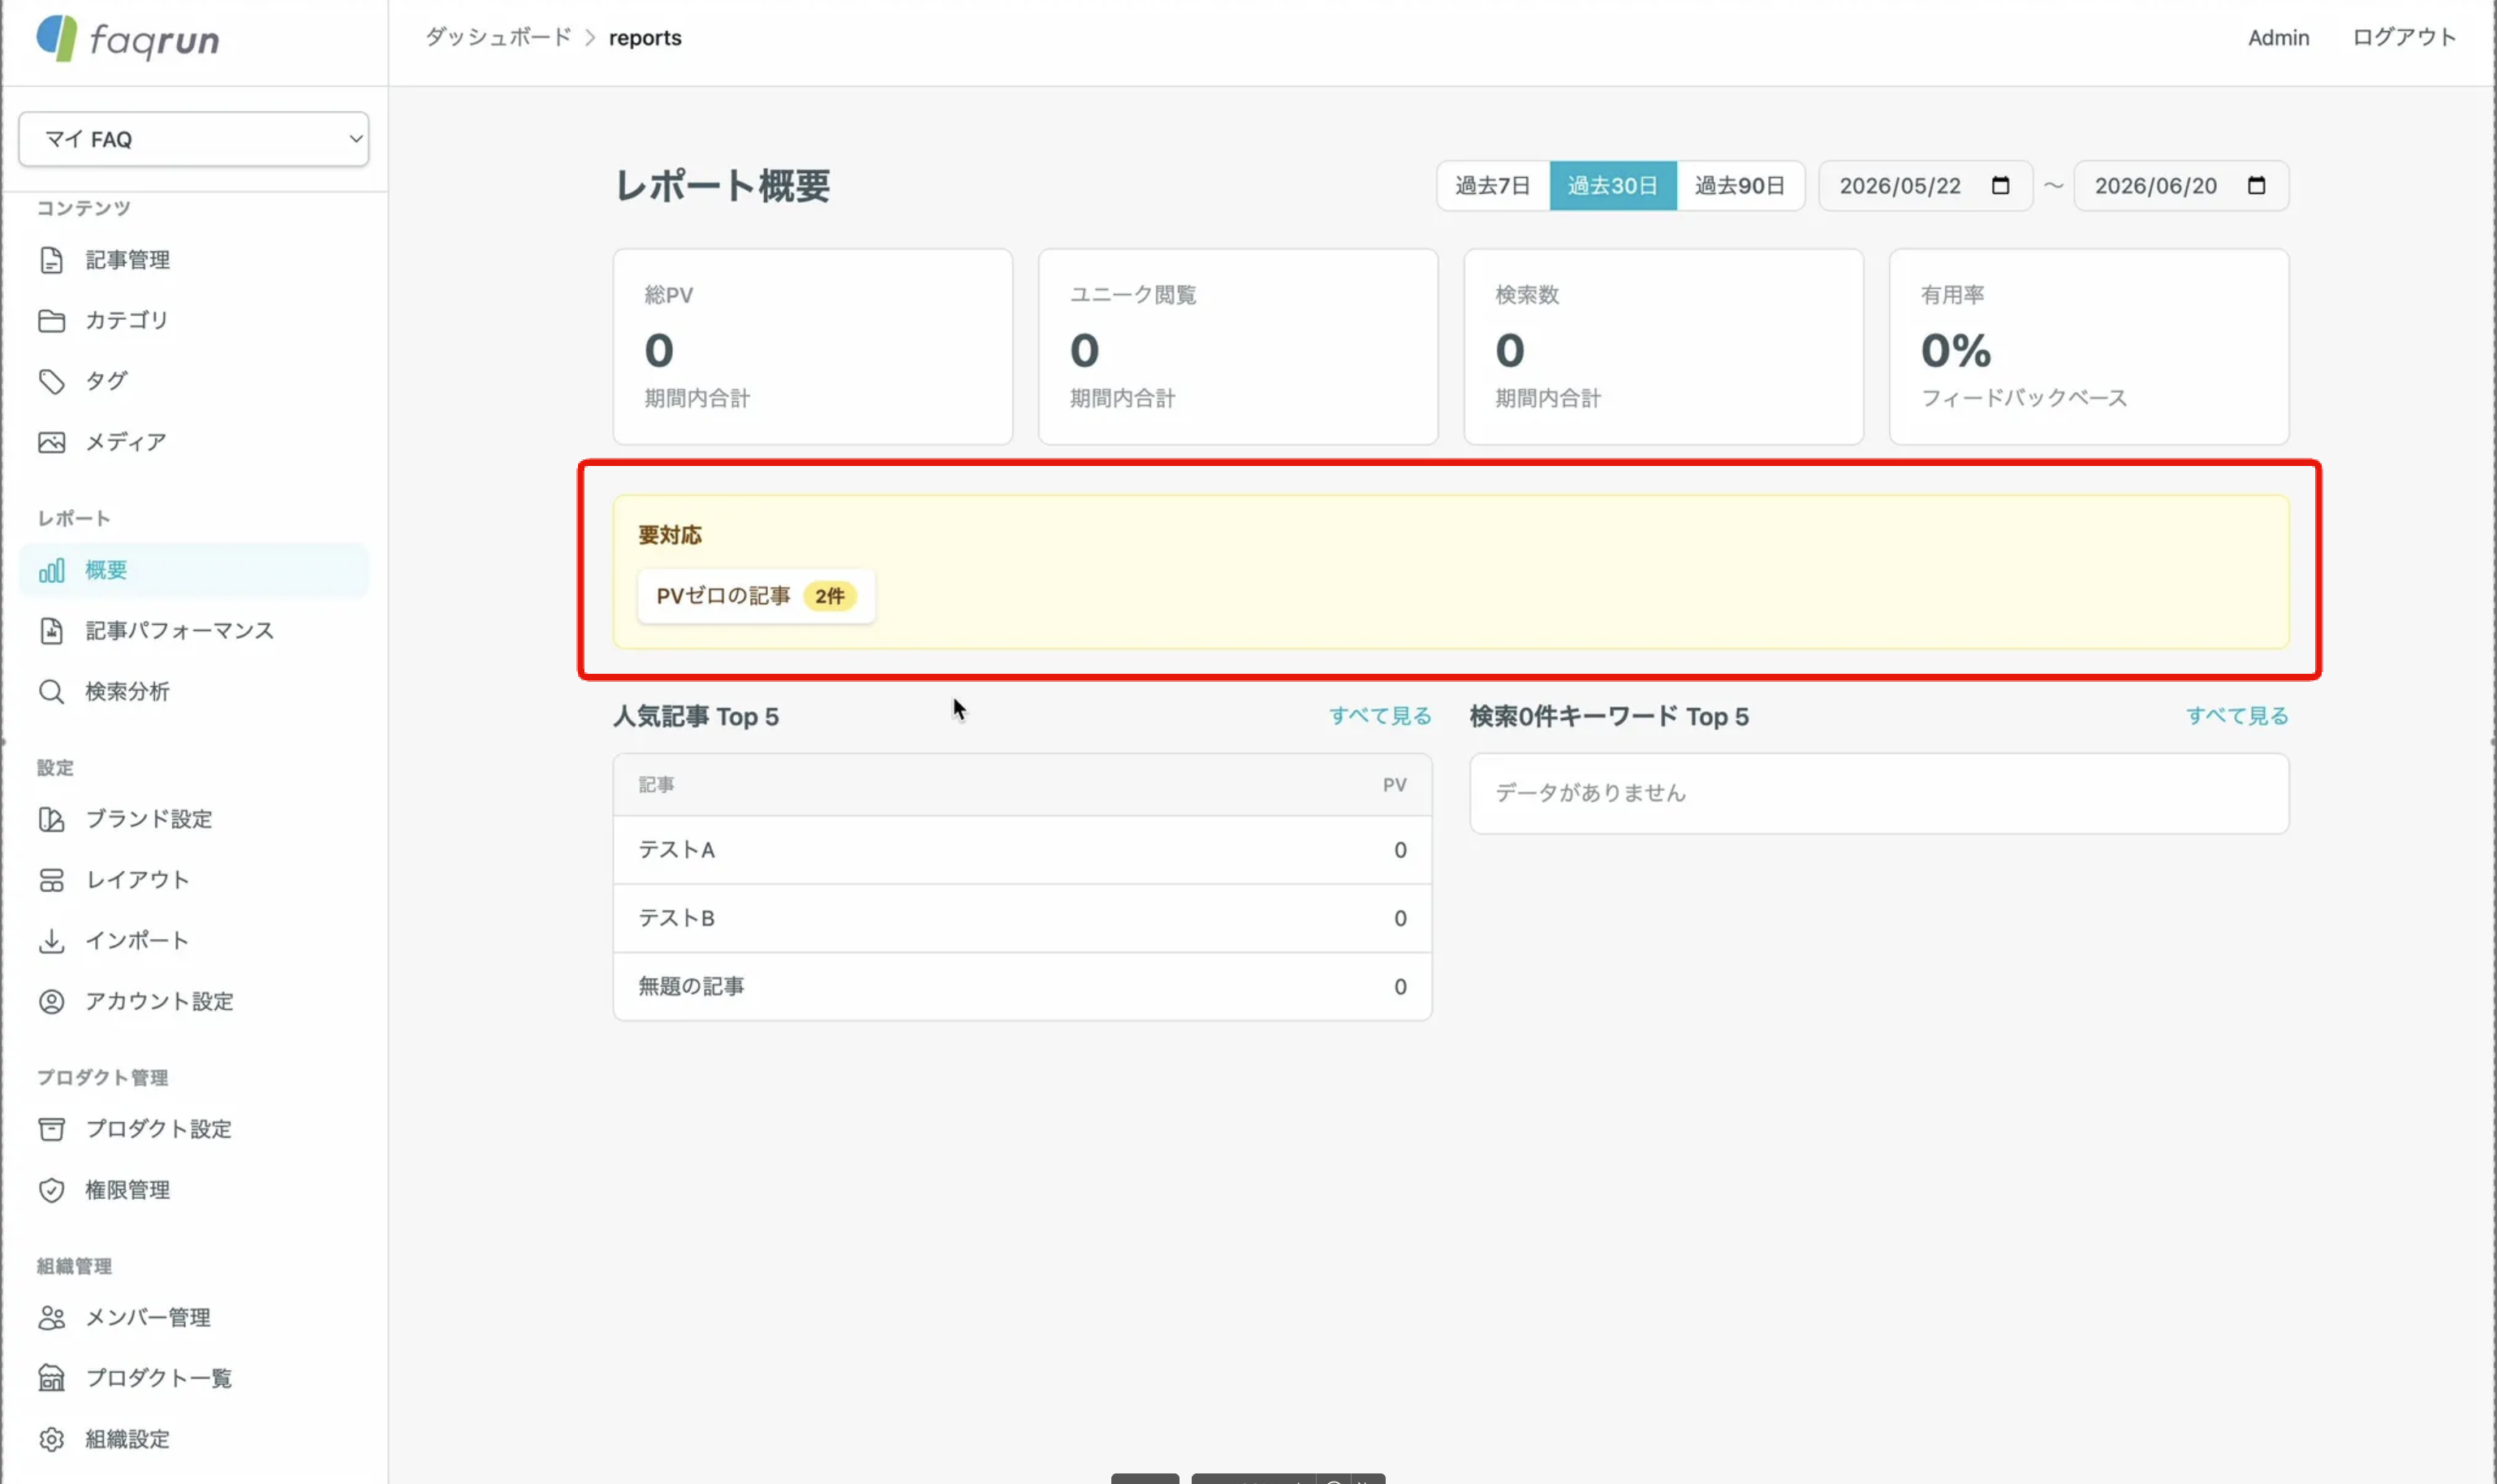This screenshot has height=1484, width=2497.
Task: Open メンバー管理 page
Action: point(194,1318)
